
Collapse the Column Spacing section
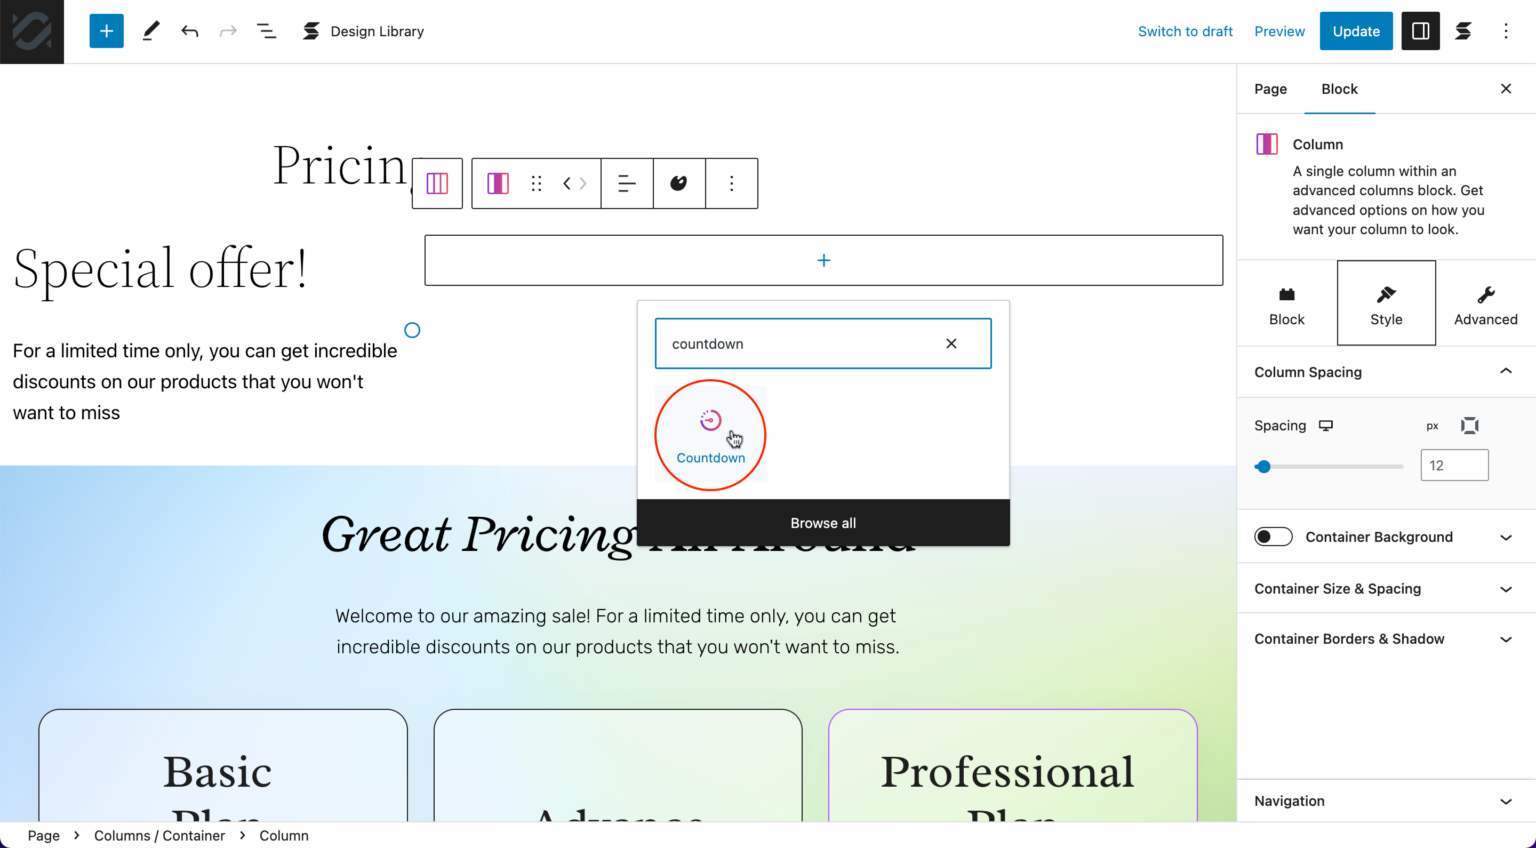[1505, 371]
